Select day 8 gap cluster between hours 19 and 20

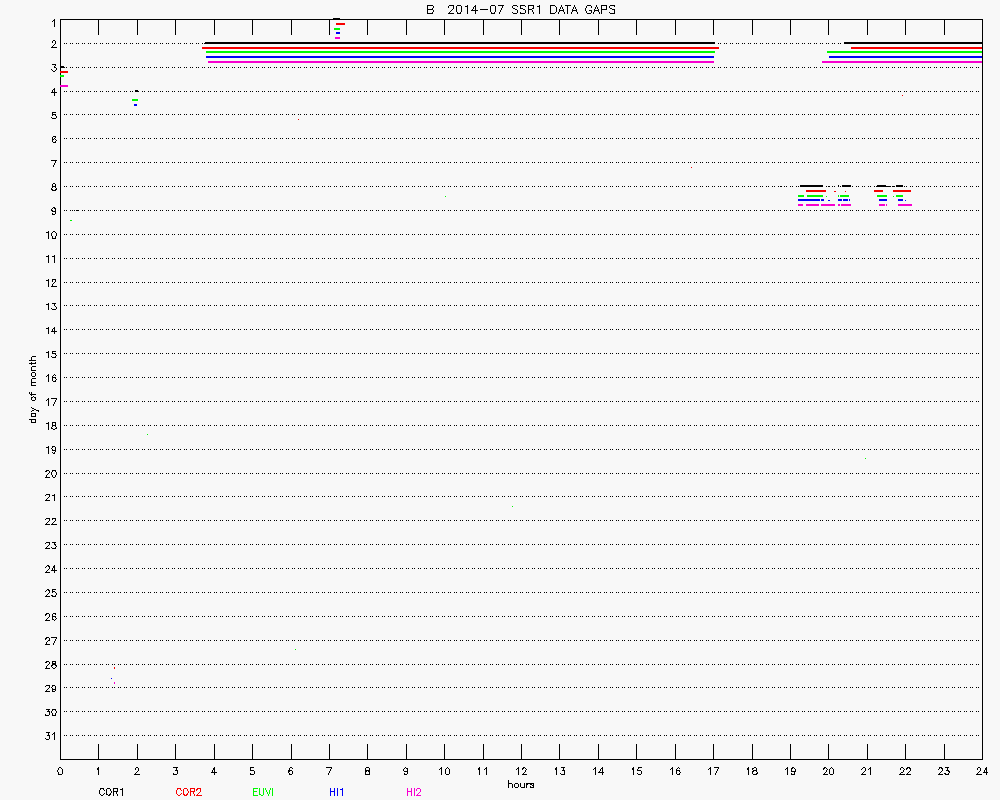811,195
